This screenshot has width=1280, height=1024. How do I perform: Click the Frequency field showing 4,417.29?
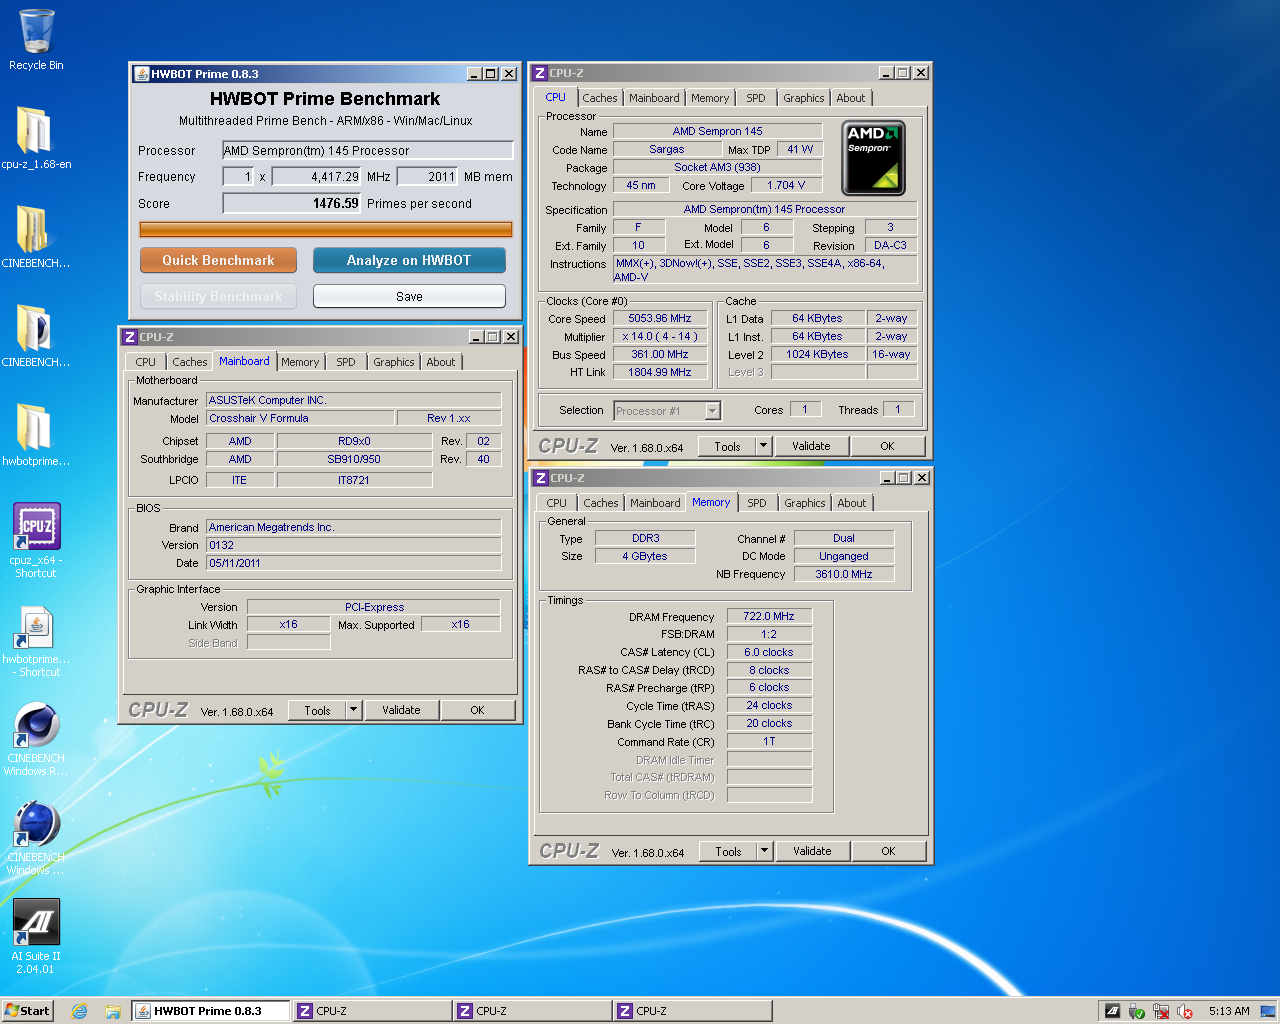coord(316,176)
